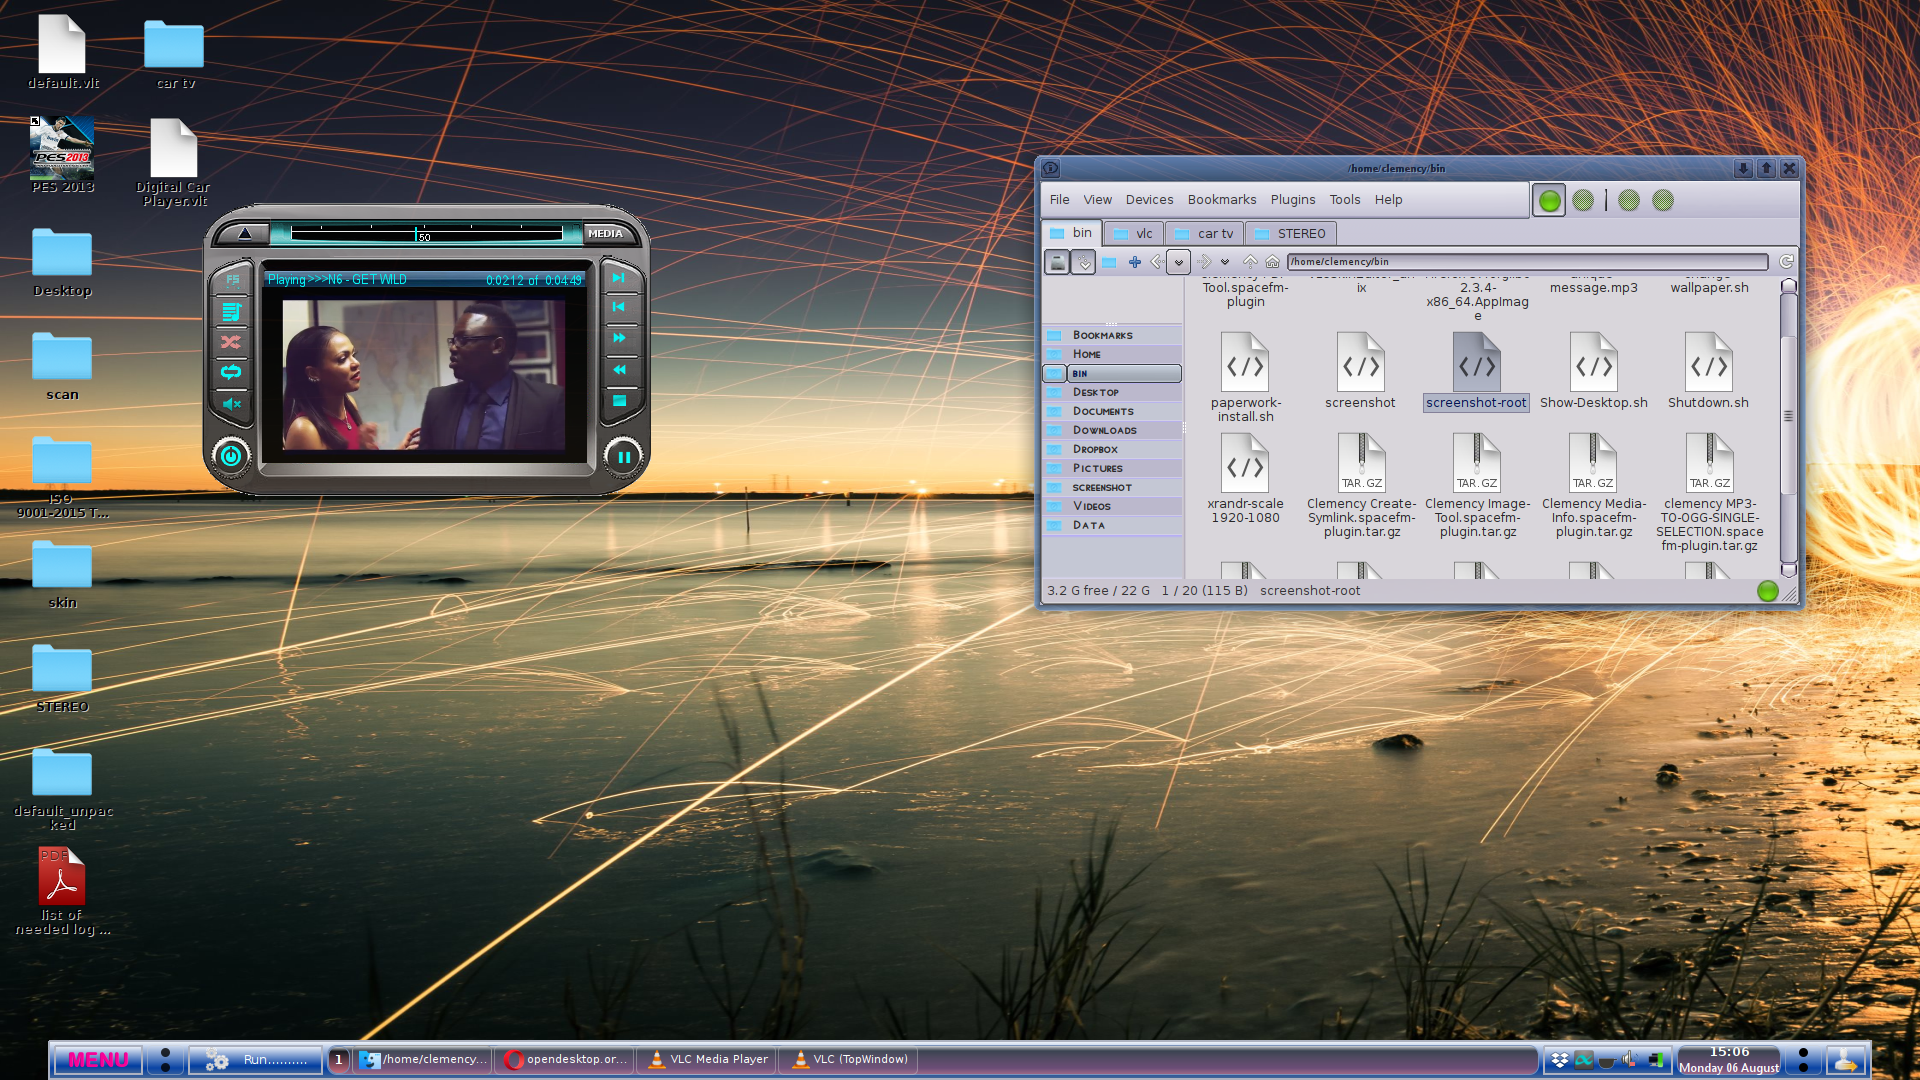Go back with the left arrow icon

pyautogui.click(x=1157, y=262)
